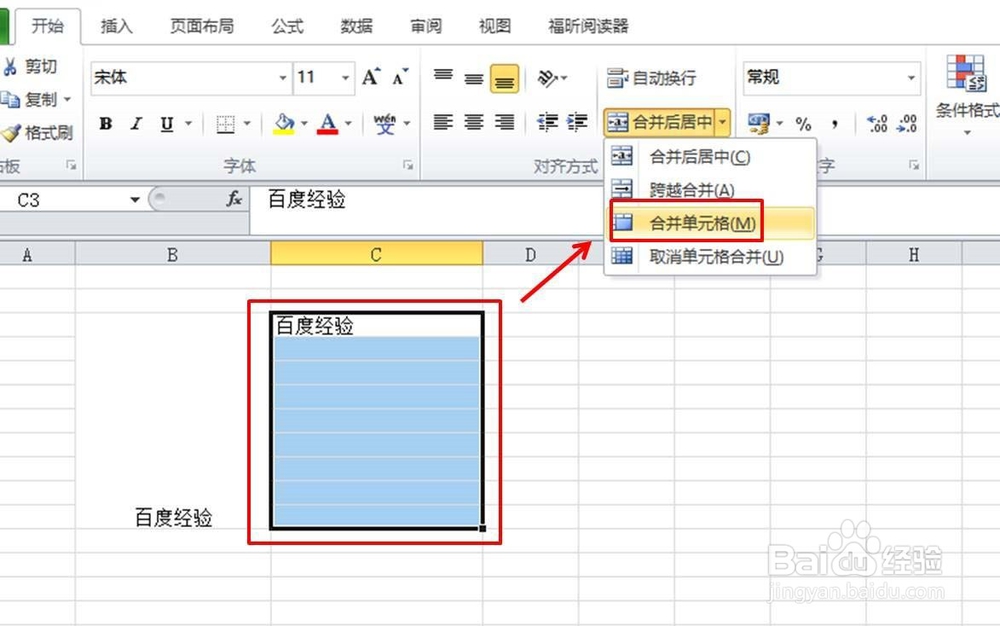
Task: Toggle bold formatting with the B icon
Action: click(x=106, y=124)
